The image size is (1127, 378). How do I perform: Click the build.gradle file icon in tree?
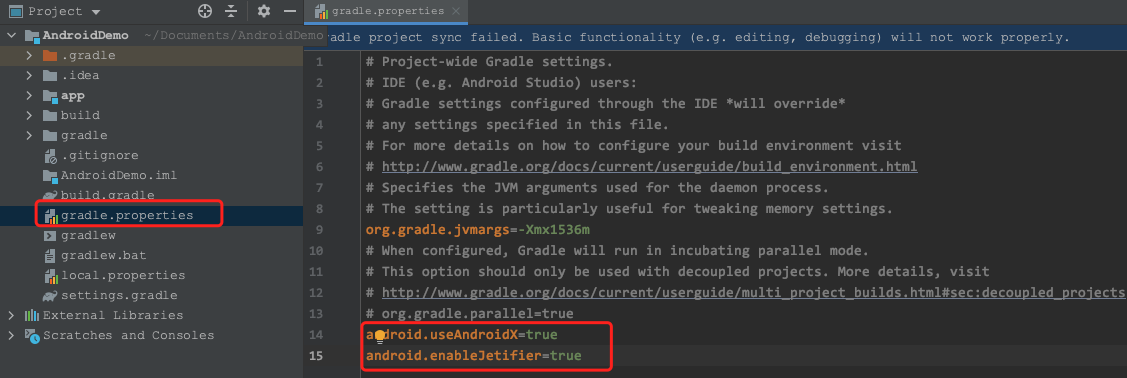click(50, 195)
